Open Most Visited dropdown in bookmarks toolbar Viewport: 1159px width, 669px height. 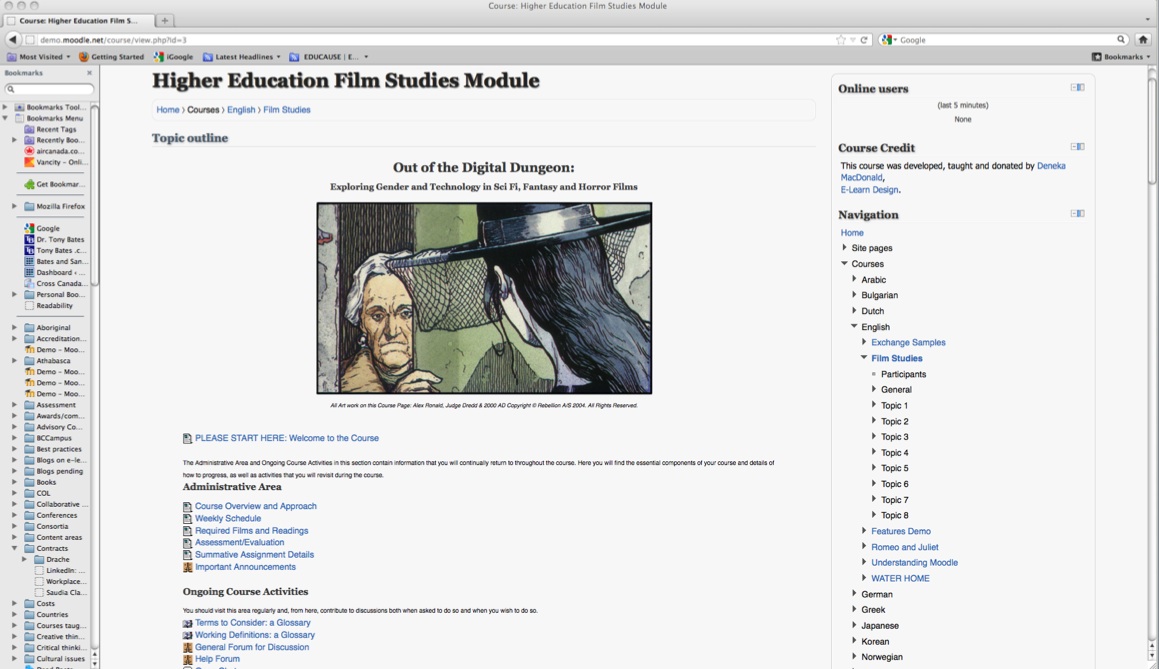click(38, 57)
